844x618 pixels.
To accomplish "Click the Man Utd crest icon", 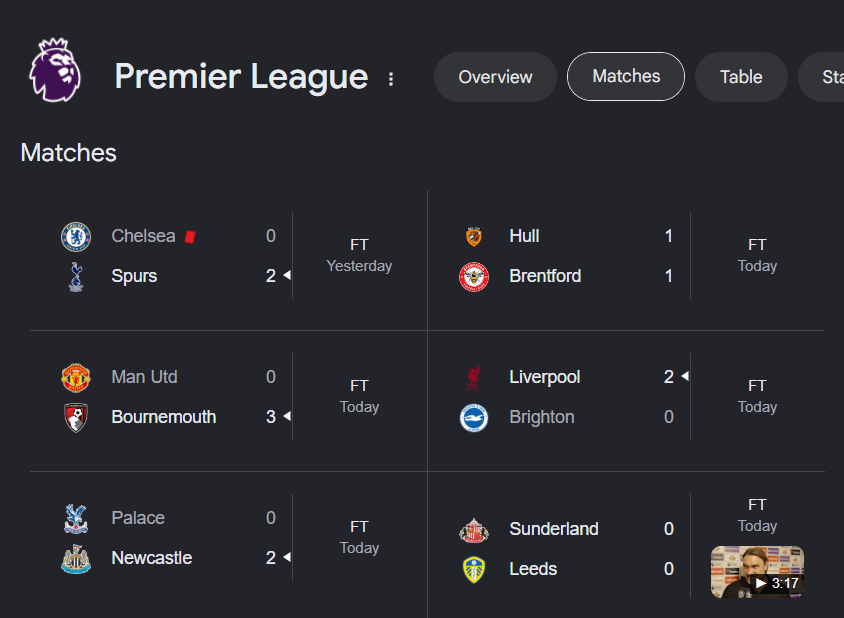I will (76, 377).
